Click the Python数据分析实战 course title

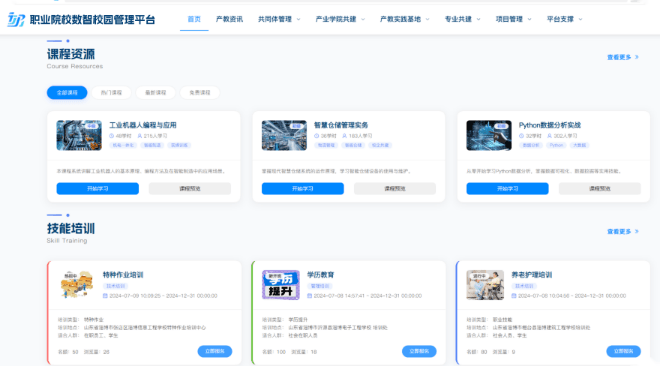[550, 125]
